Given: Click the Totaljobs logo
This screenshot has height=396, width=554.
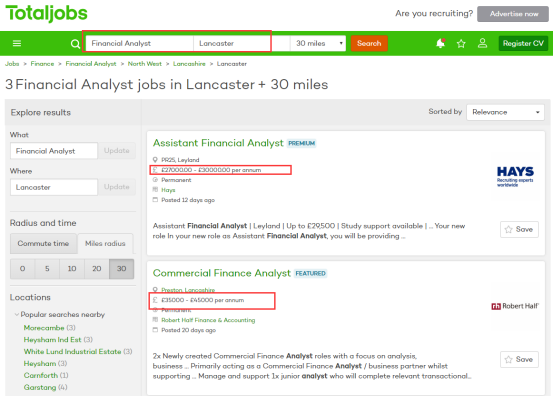Looking at the screenshot, I should [46, 14].
